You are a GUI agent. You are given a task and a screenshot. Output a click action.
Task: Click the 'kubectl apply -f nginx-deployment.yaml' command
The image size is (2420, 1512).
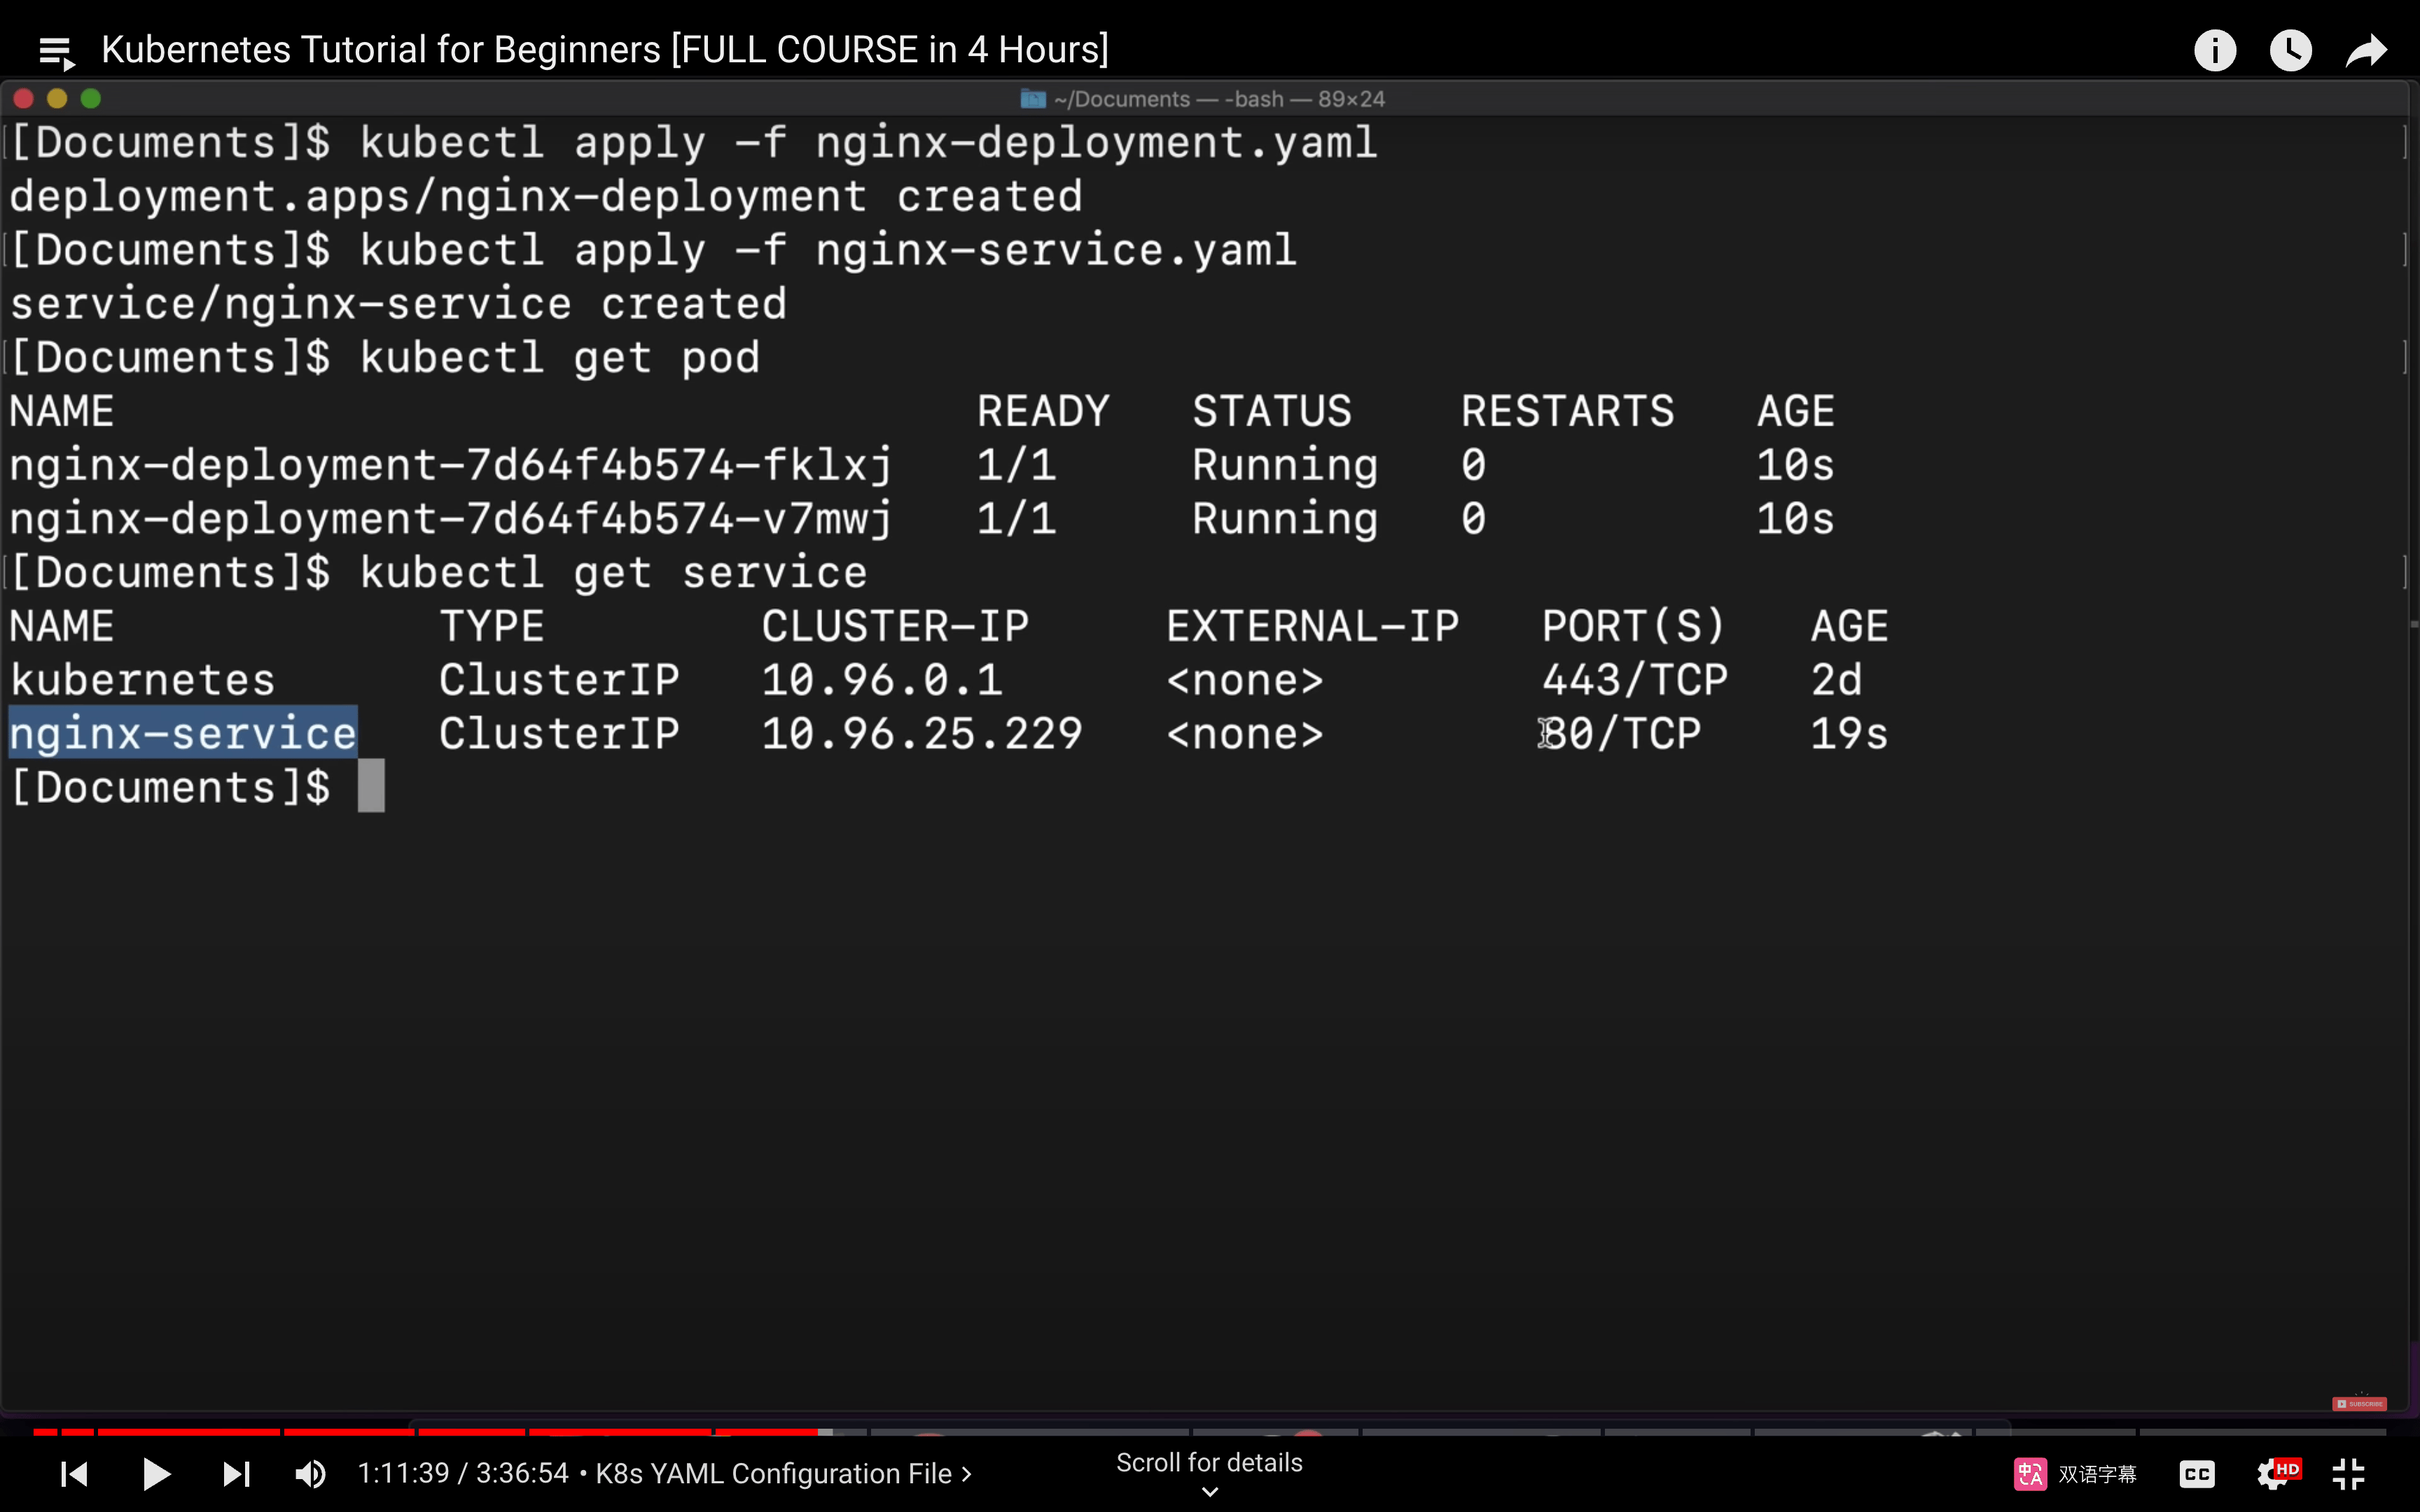[x=868, y=143]
